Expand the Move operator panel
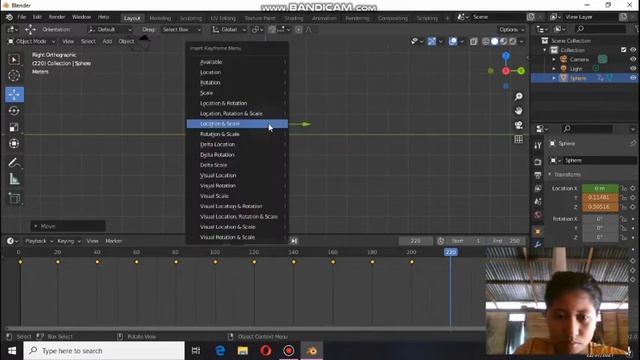The height and width of the screenshot is (360, 640). pos(68,226)
